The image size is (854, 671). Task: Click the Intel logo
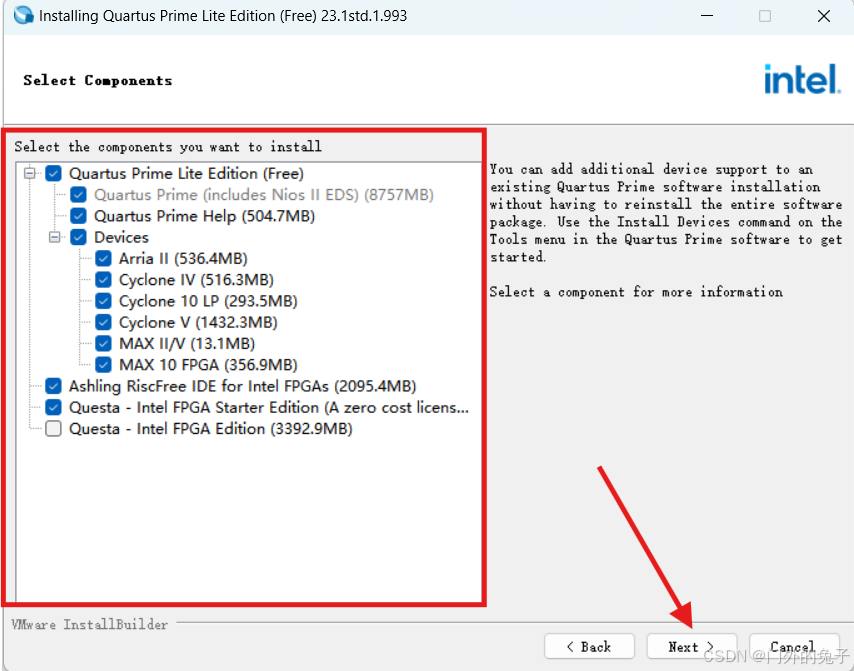coord(802,79)
